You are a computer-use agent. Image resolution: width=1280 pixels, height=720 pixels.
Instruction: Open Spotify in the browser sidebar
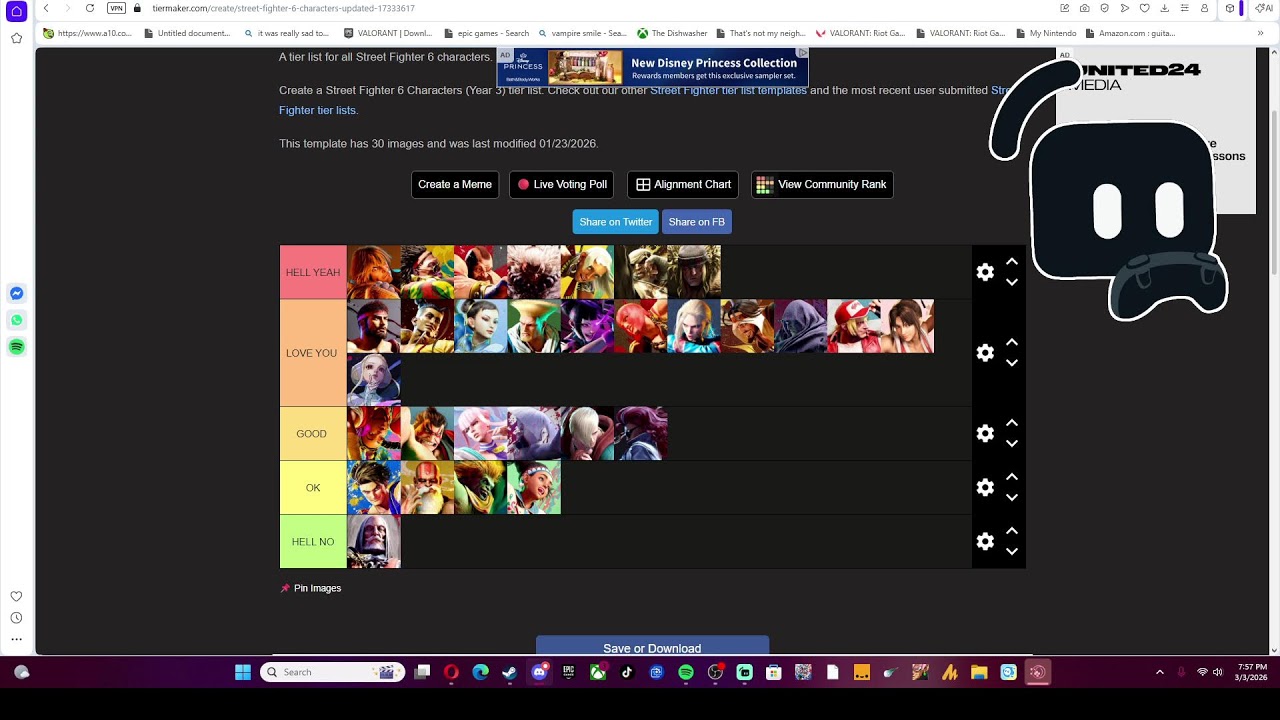tap(16, 347)
